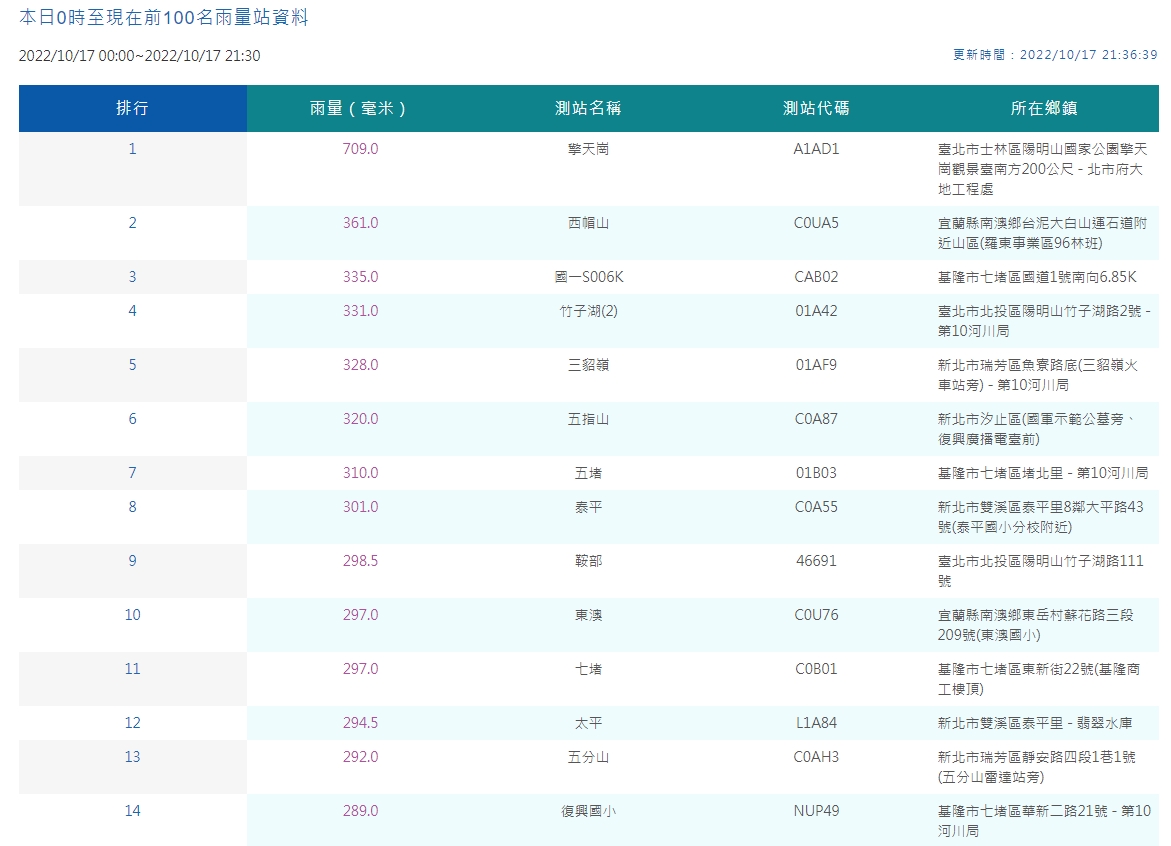
Task: Select station name 七堵
Action: pos(588,669)
